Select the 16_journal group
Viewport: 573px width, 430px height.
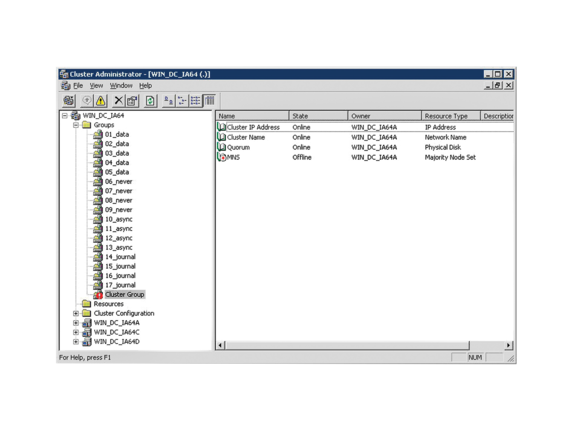point(120,276)
